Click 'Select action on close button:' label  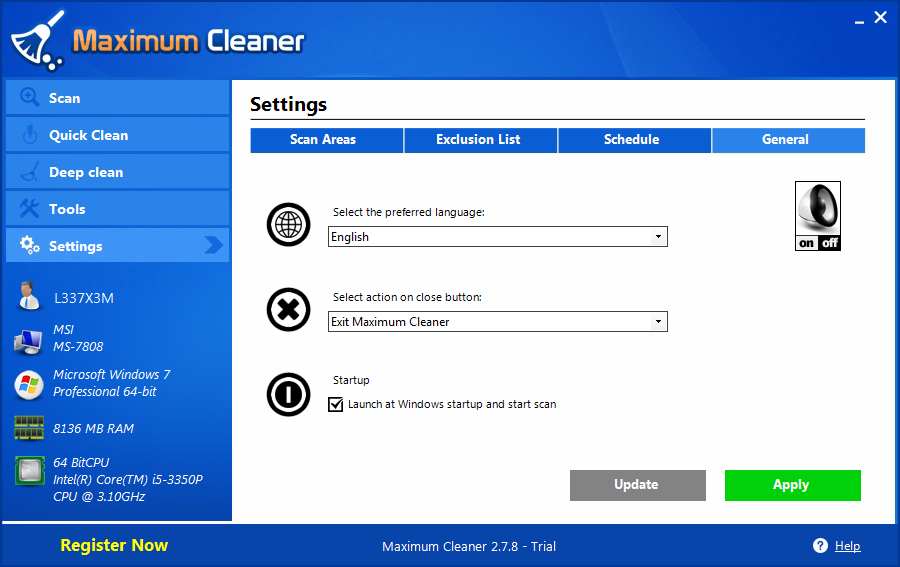(407, 297)
